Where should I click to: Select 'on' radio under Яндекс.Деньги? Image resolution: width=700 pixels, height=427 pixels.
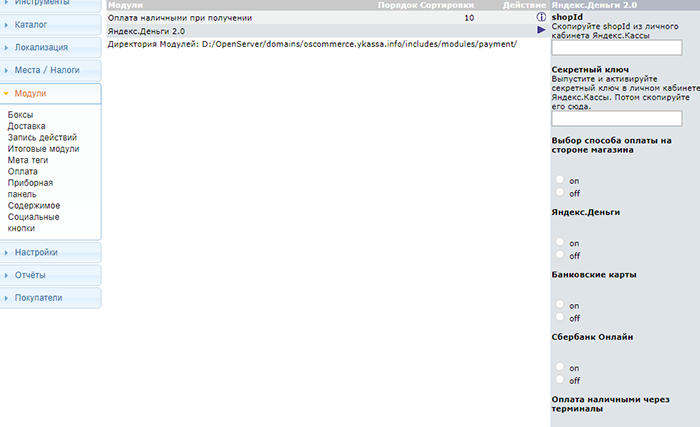click(x=560, y=242)
